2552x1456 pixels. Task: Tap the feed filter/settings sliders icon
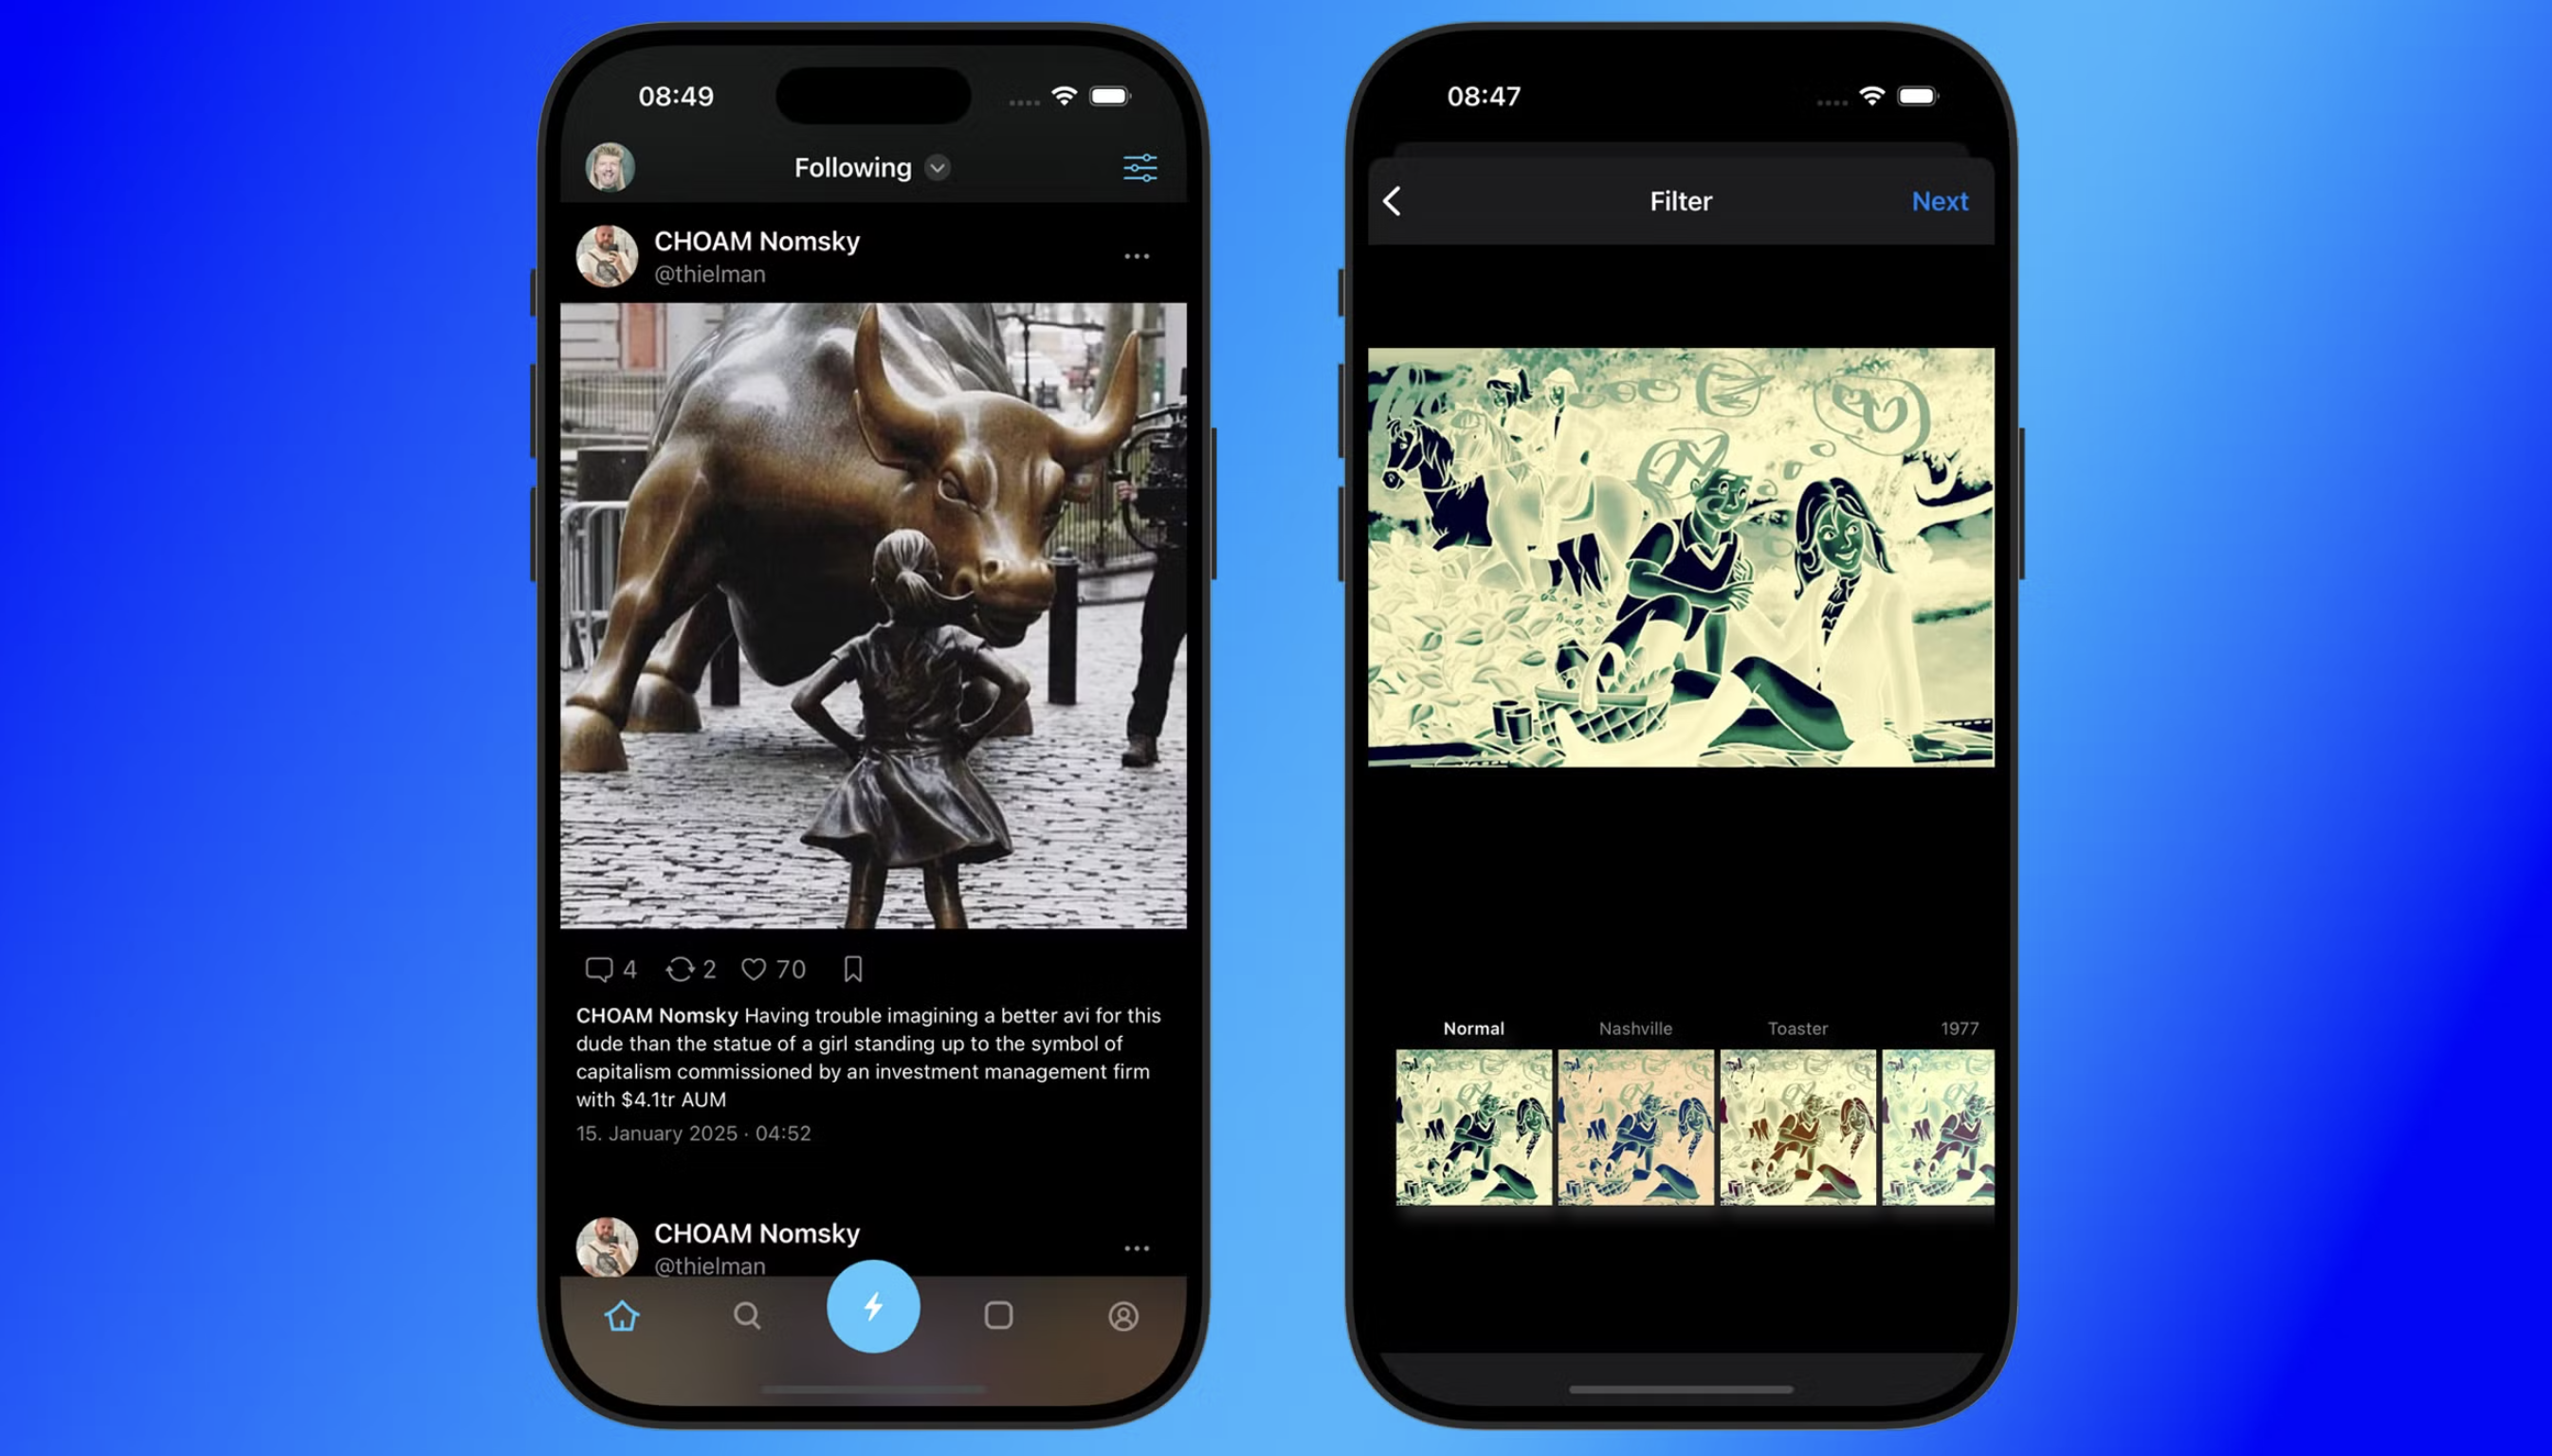[1139, 168]
